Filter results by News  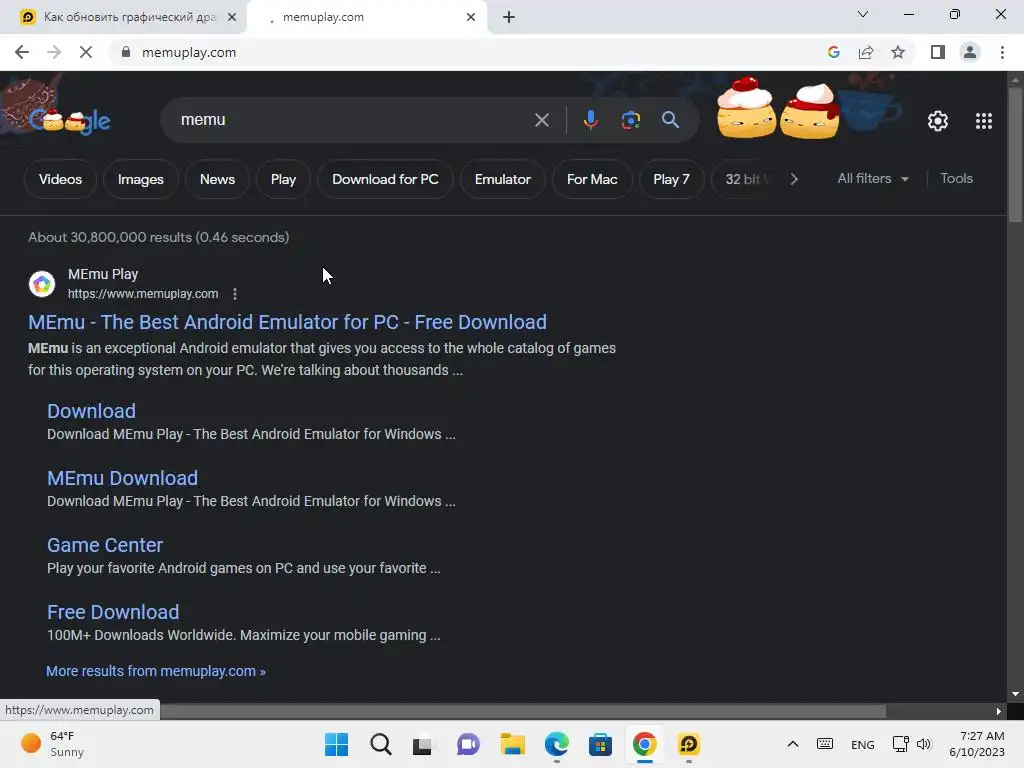pyautogui.click(x=217, y=179)
